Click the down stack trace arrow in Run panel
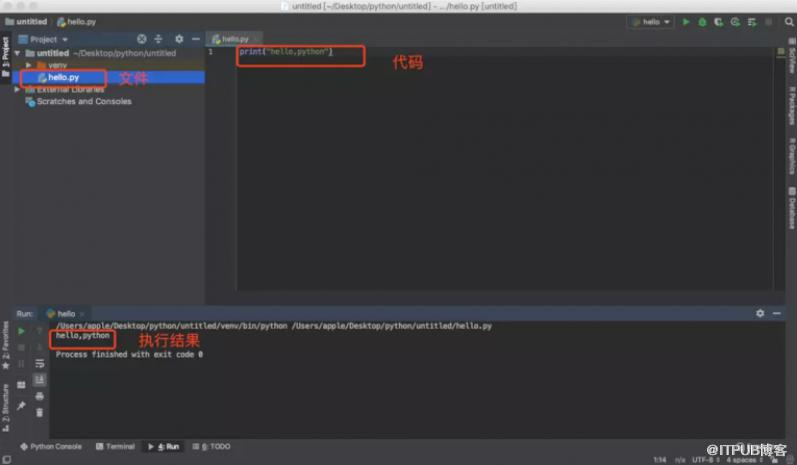The image size is (797, 465). tap(40, 348)
